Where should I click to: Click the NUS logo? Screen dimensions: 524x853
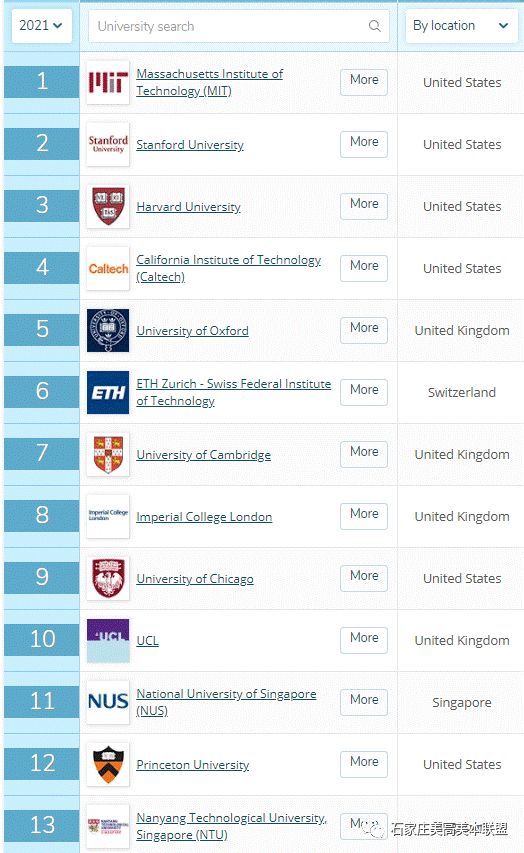pos(108,702)
